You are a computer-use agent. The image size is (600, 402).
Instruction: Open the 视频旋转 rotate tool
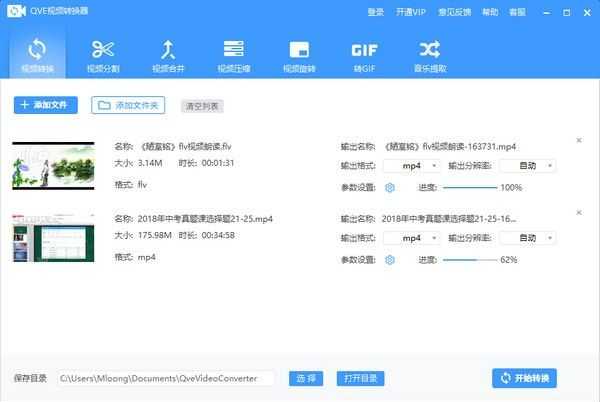(299, 55)
